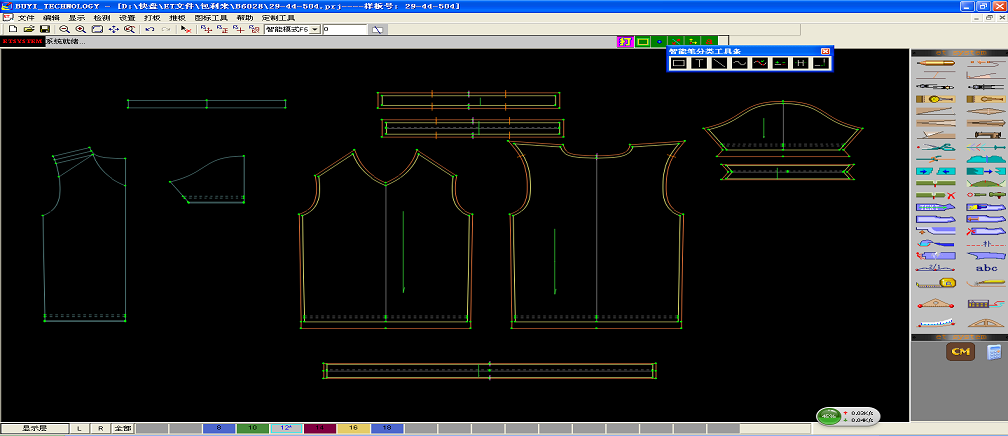1008x436 pixels.
Task: Select the triangle set-square tool
Action: [935, 303]
